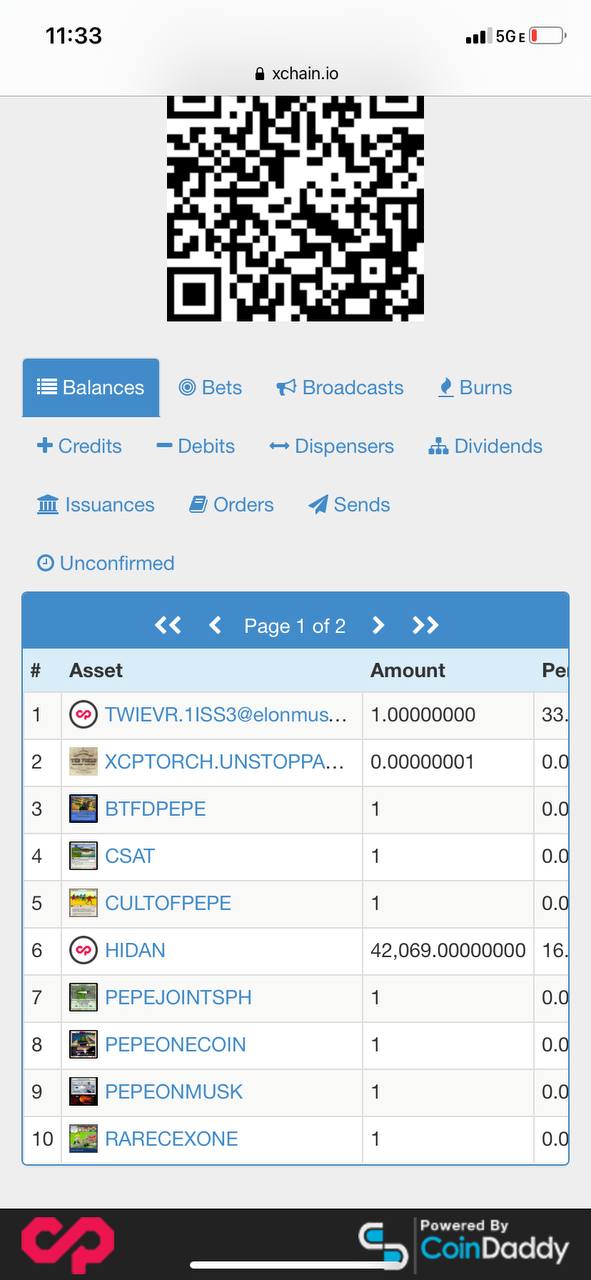Click the 1.00000000 amount cell
This screenshot has height=1280, width=591.
(x=448, y=715)
